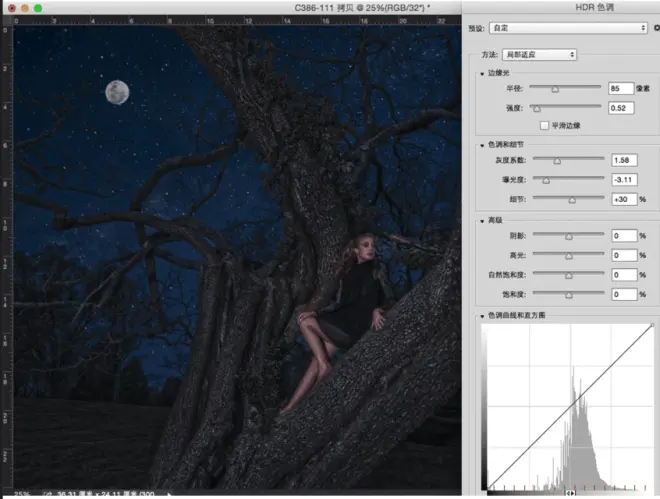Click the top-right point of tone curve
This screenshot has height=499, width=660.
tap(652, 325)
